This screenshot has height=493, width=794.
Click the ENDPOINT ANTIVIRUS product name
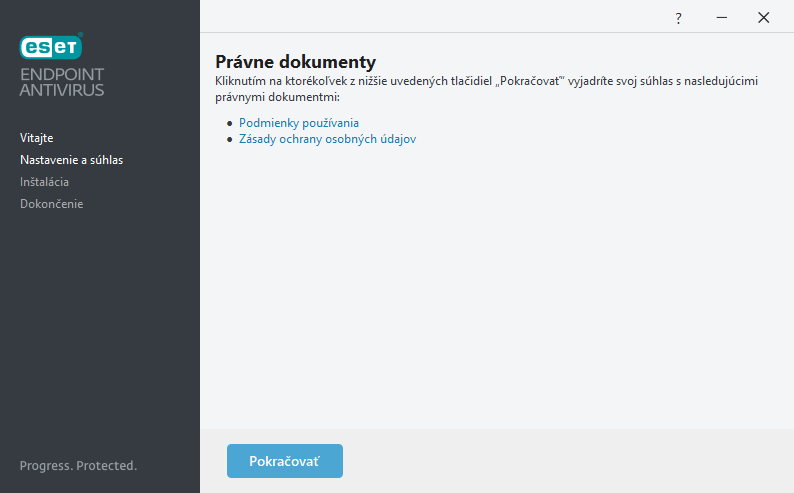click(x=62, y=82)
